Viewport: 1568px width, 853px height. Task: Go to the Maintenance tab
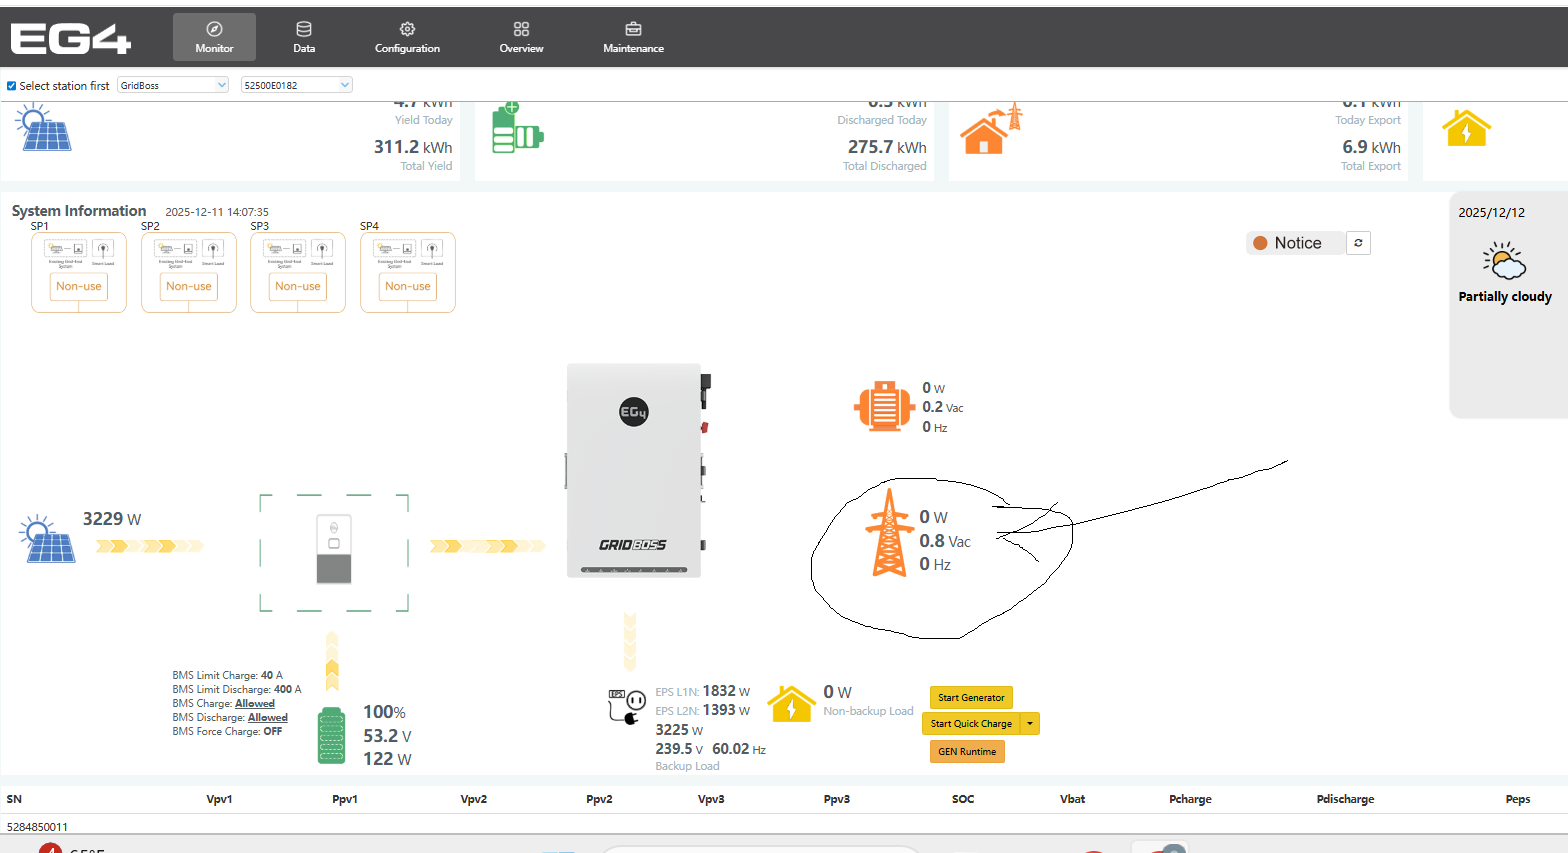click(x=633, y=37)
